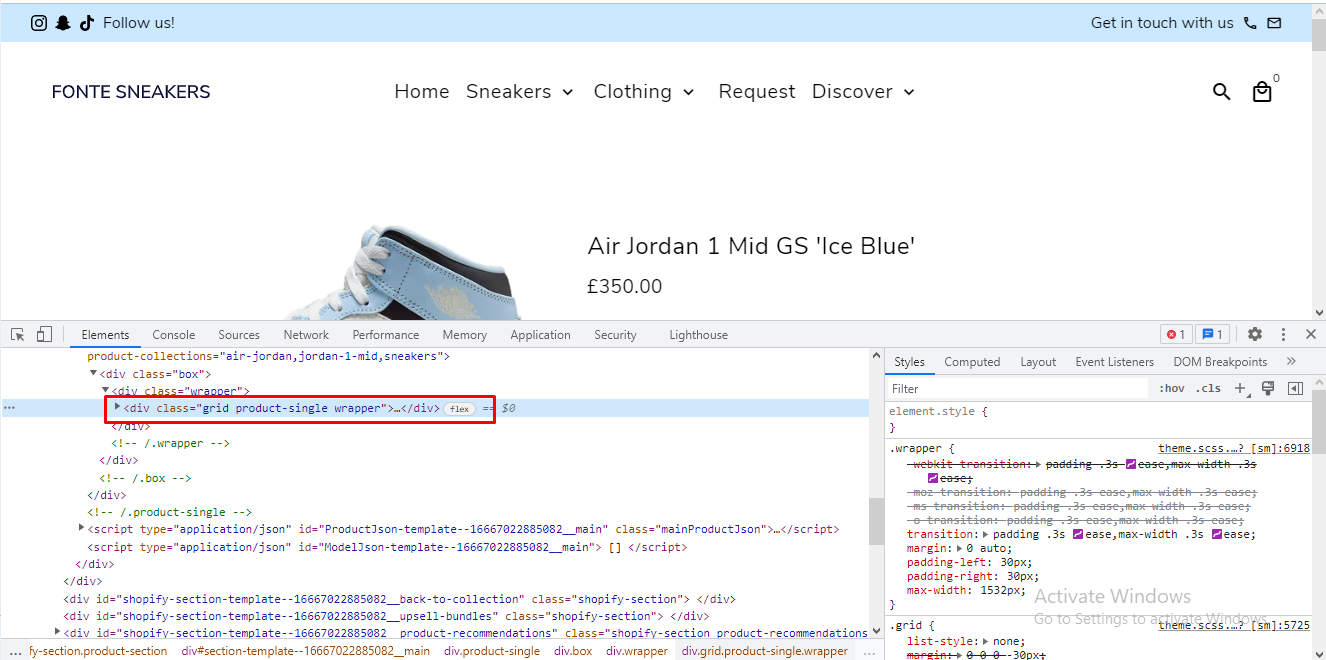The image size is (1326, 660).
Task: Open the first ease swatch of the active transition
Action: click(x=1078, y=534)
